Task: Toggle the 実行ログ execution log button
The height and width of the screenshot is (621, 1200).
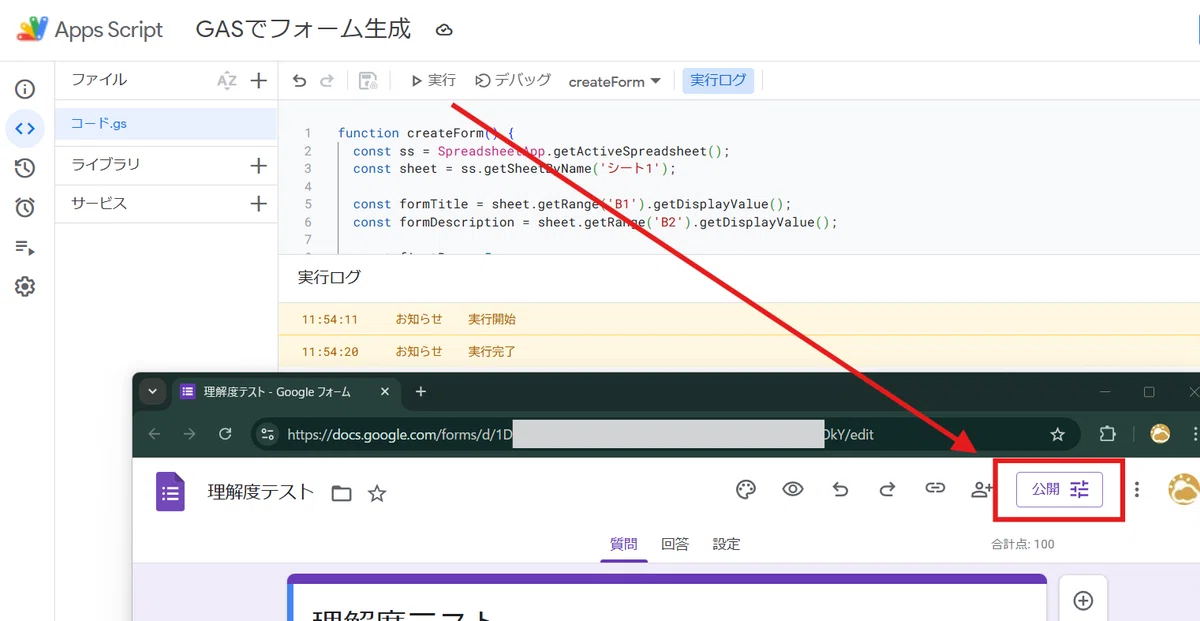Action: tap(718, 81)
